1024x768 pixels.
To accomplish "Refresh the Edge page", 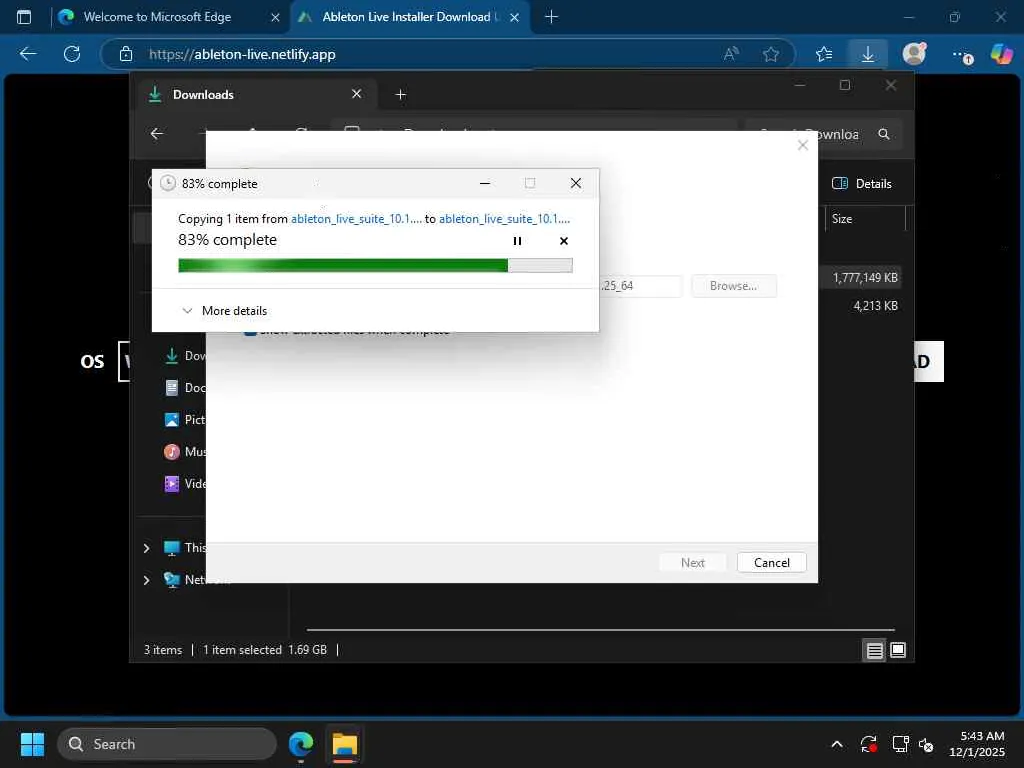I will pos(72,54).
